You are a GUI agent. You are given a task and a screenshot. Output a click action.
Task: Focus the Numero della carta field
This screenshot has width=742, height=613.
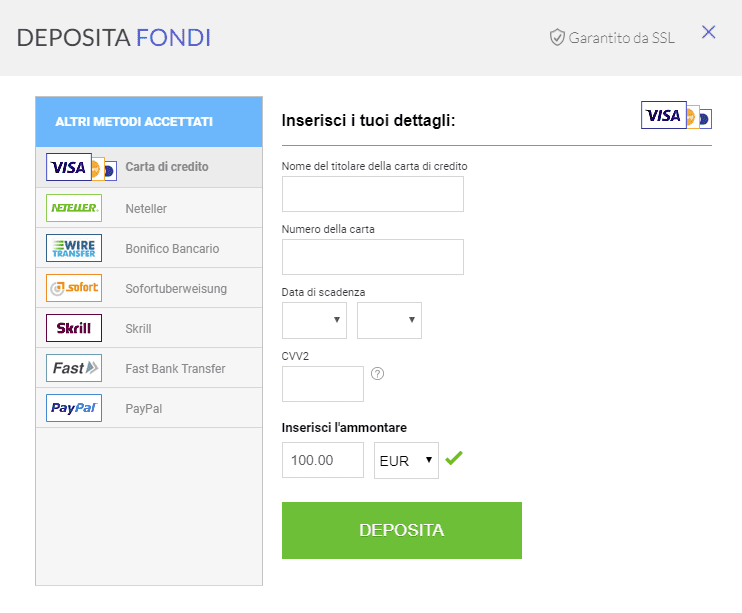pyautogui.click(x=373, y=257)
